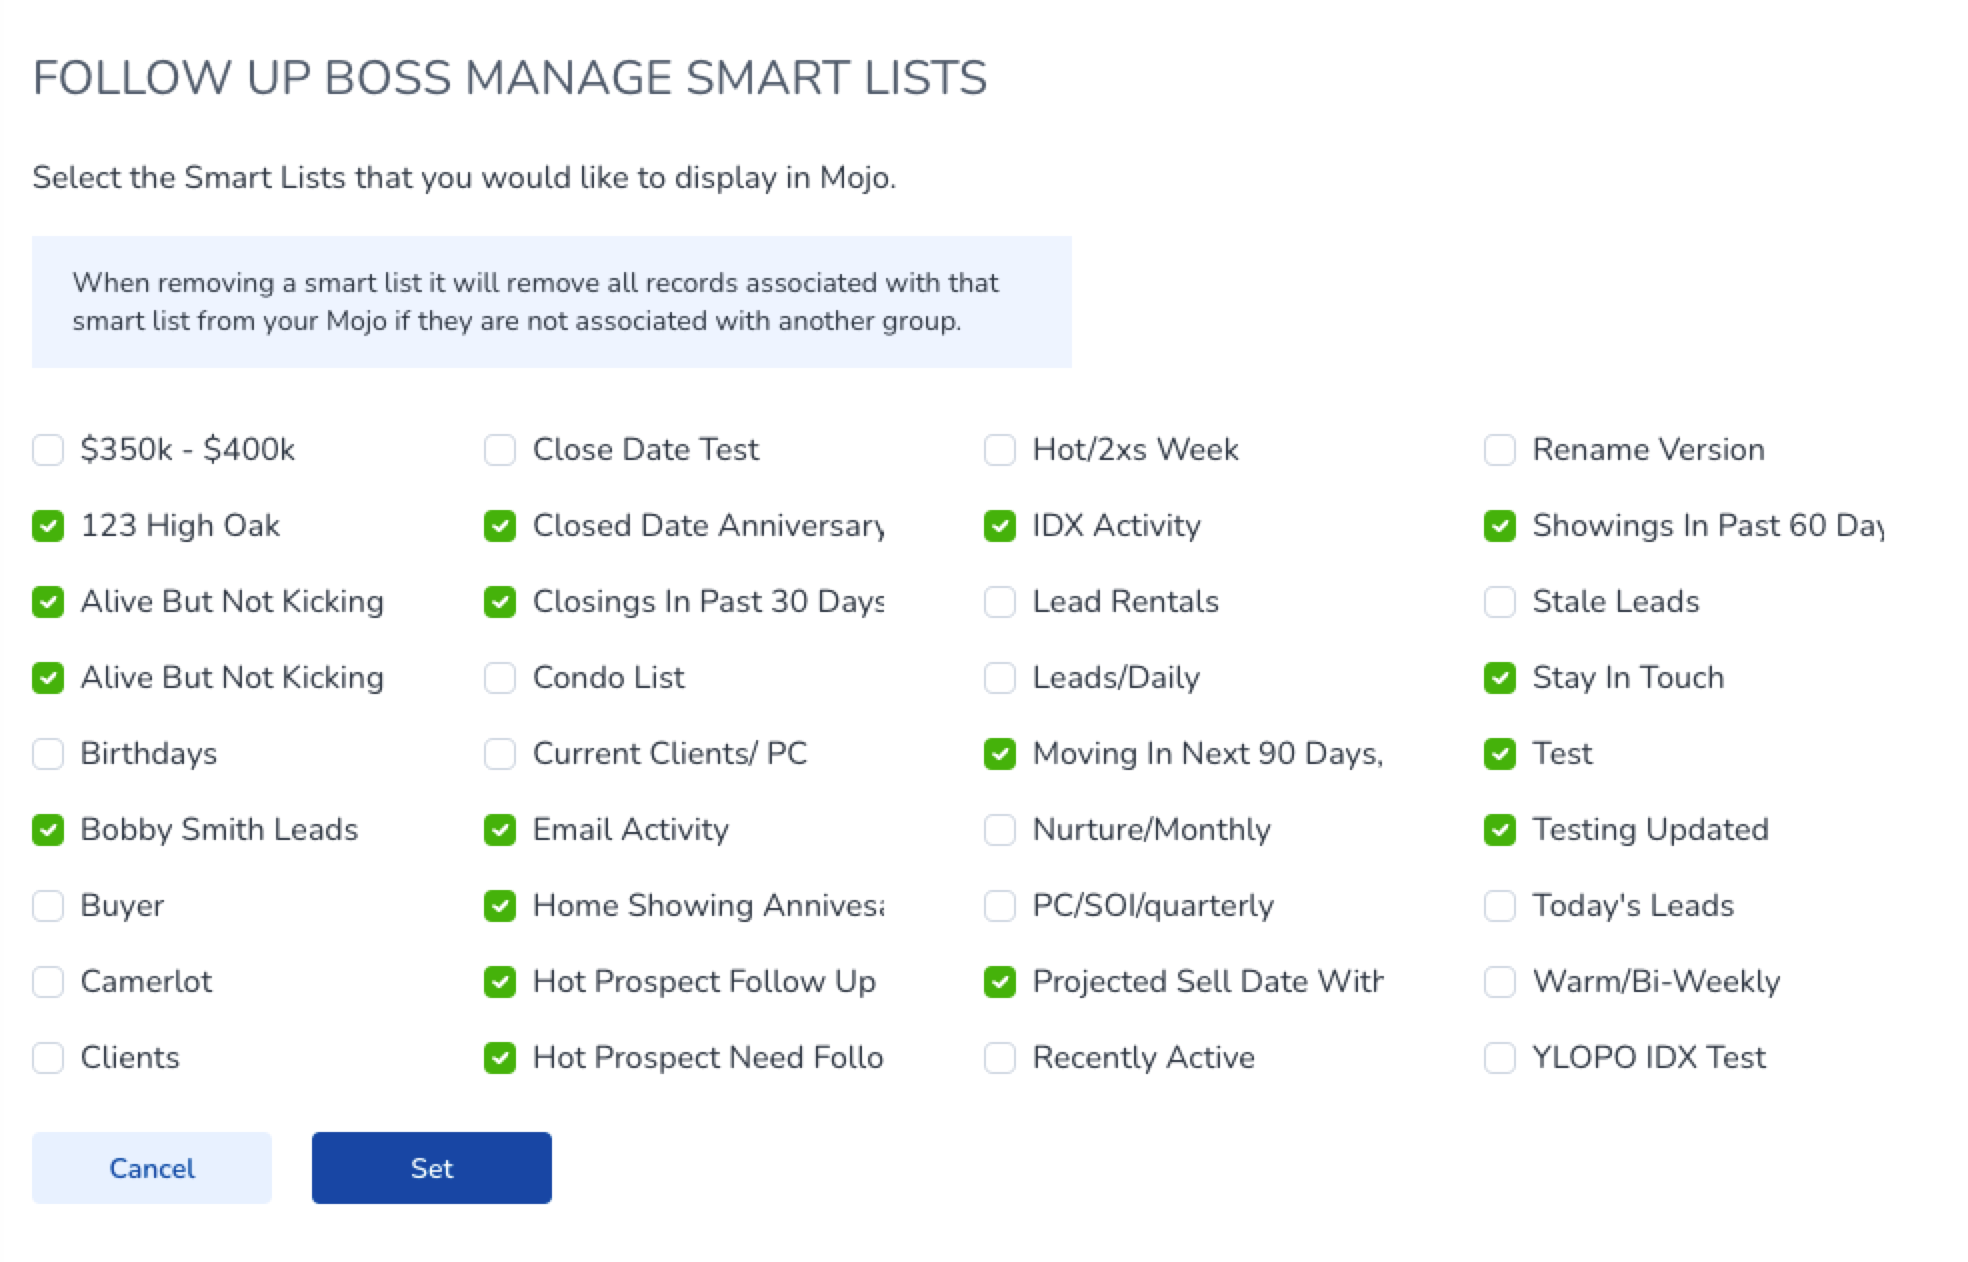Uncheck the Test smart list
This screenshot has width=1968, height=1262.
point(1500,754)
